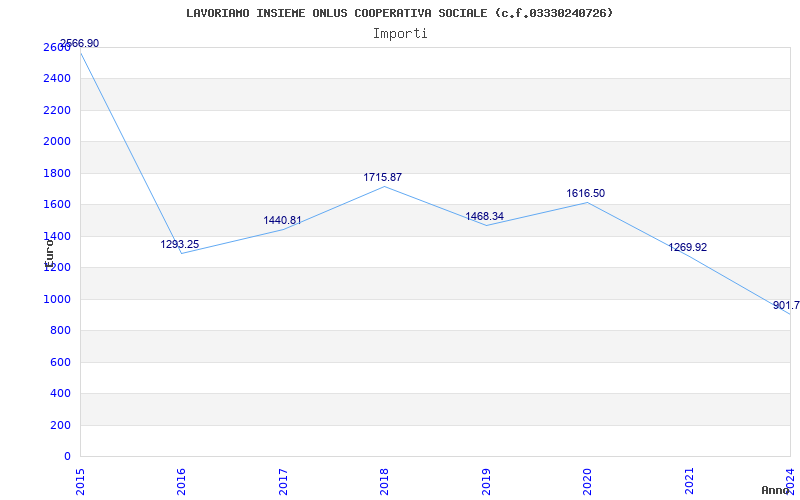
Task: Select the 2015 x-axis year label
Action: coord(80,480)
